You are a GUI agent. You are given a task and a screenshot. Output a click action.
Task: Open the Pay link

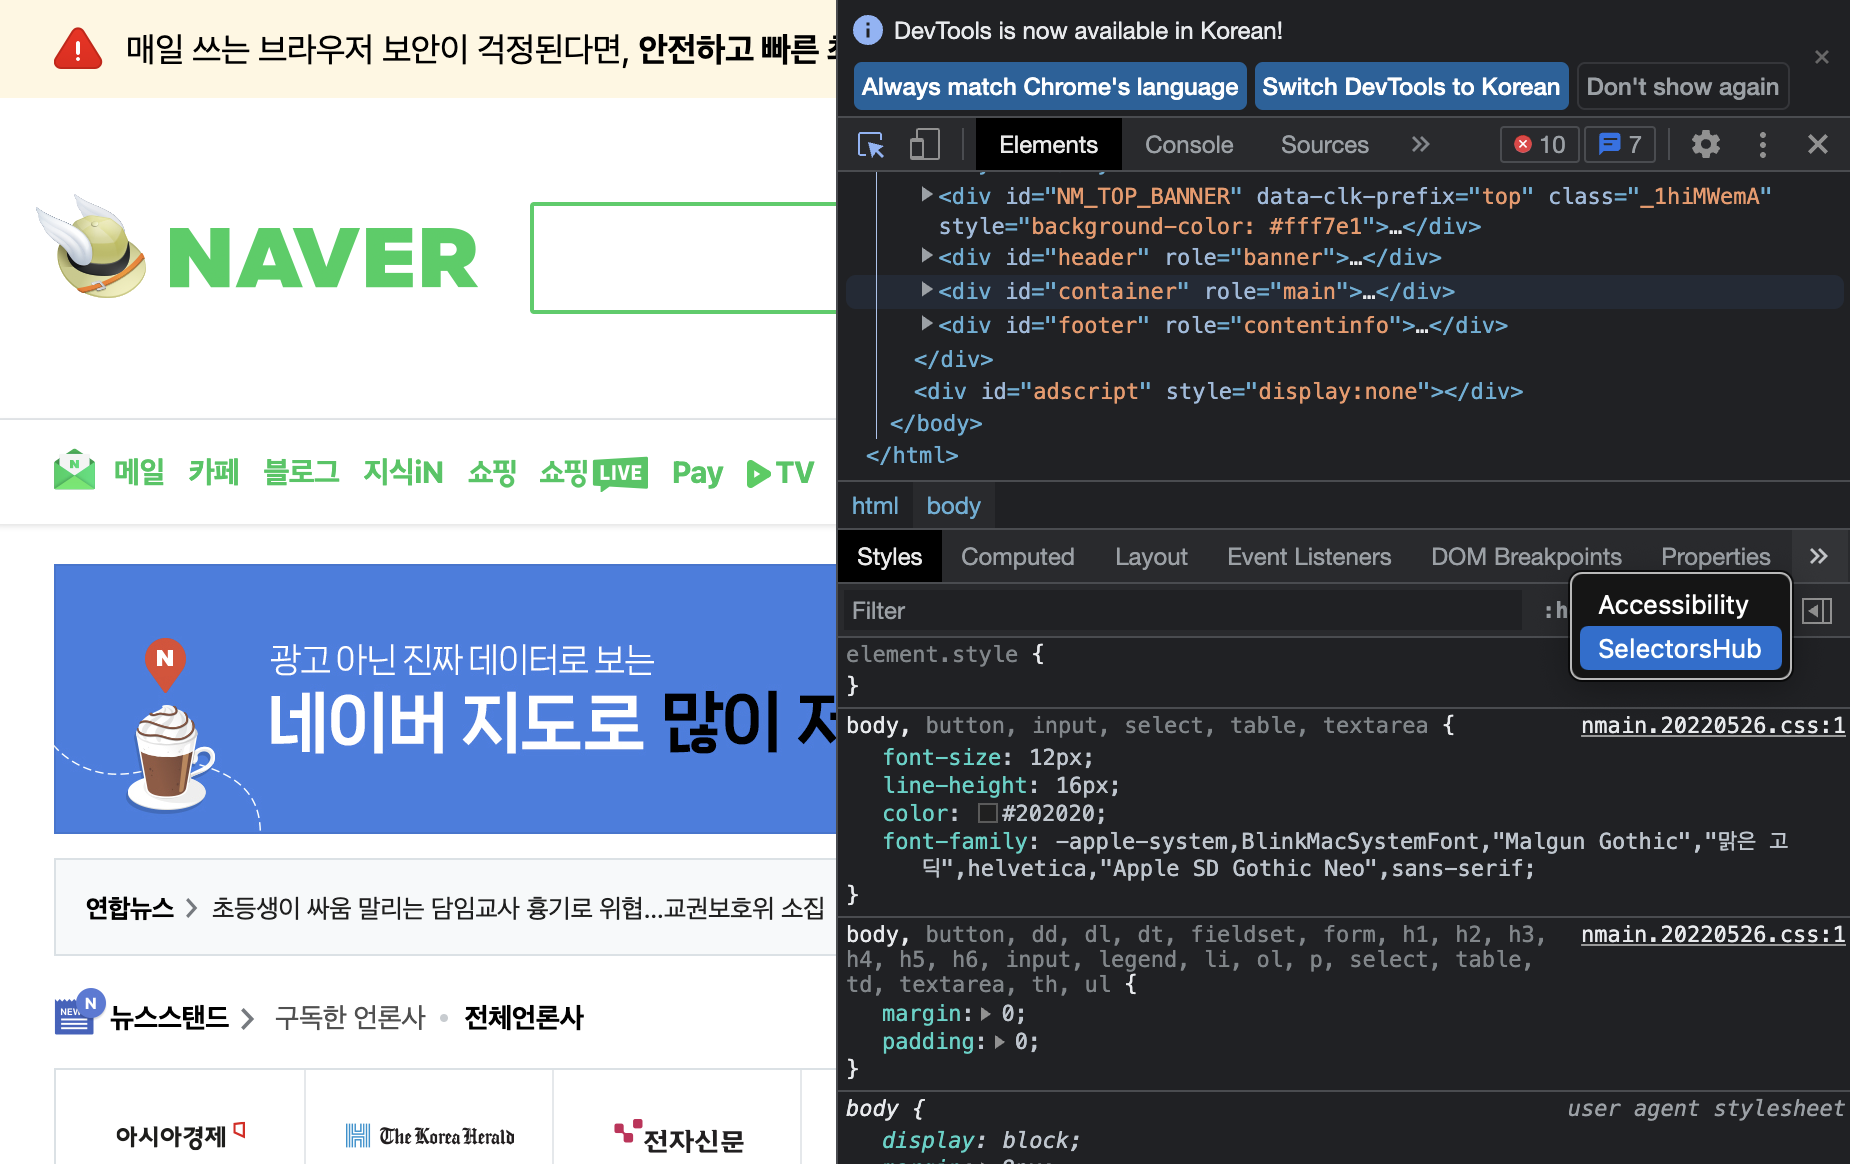tap(697, 474)
